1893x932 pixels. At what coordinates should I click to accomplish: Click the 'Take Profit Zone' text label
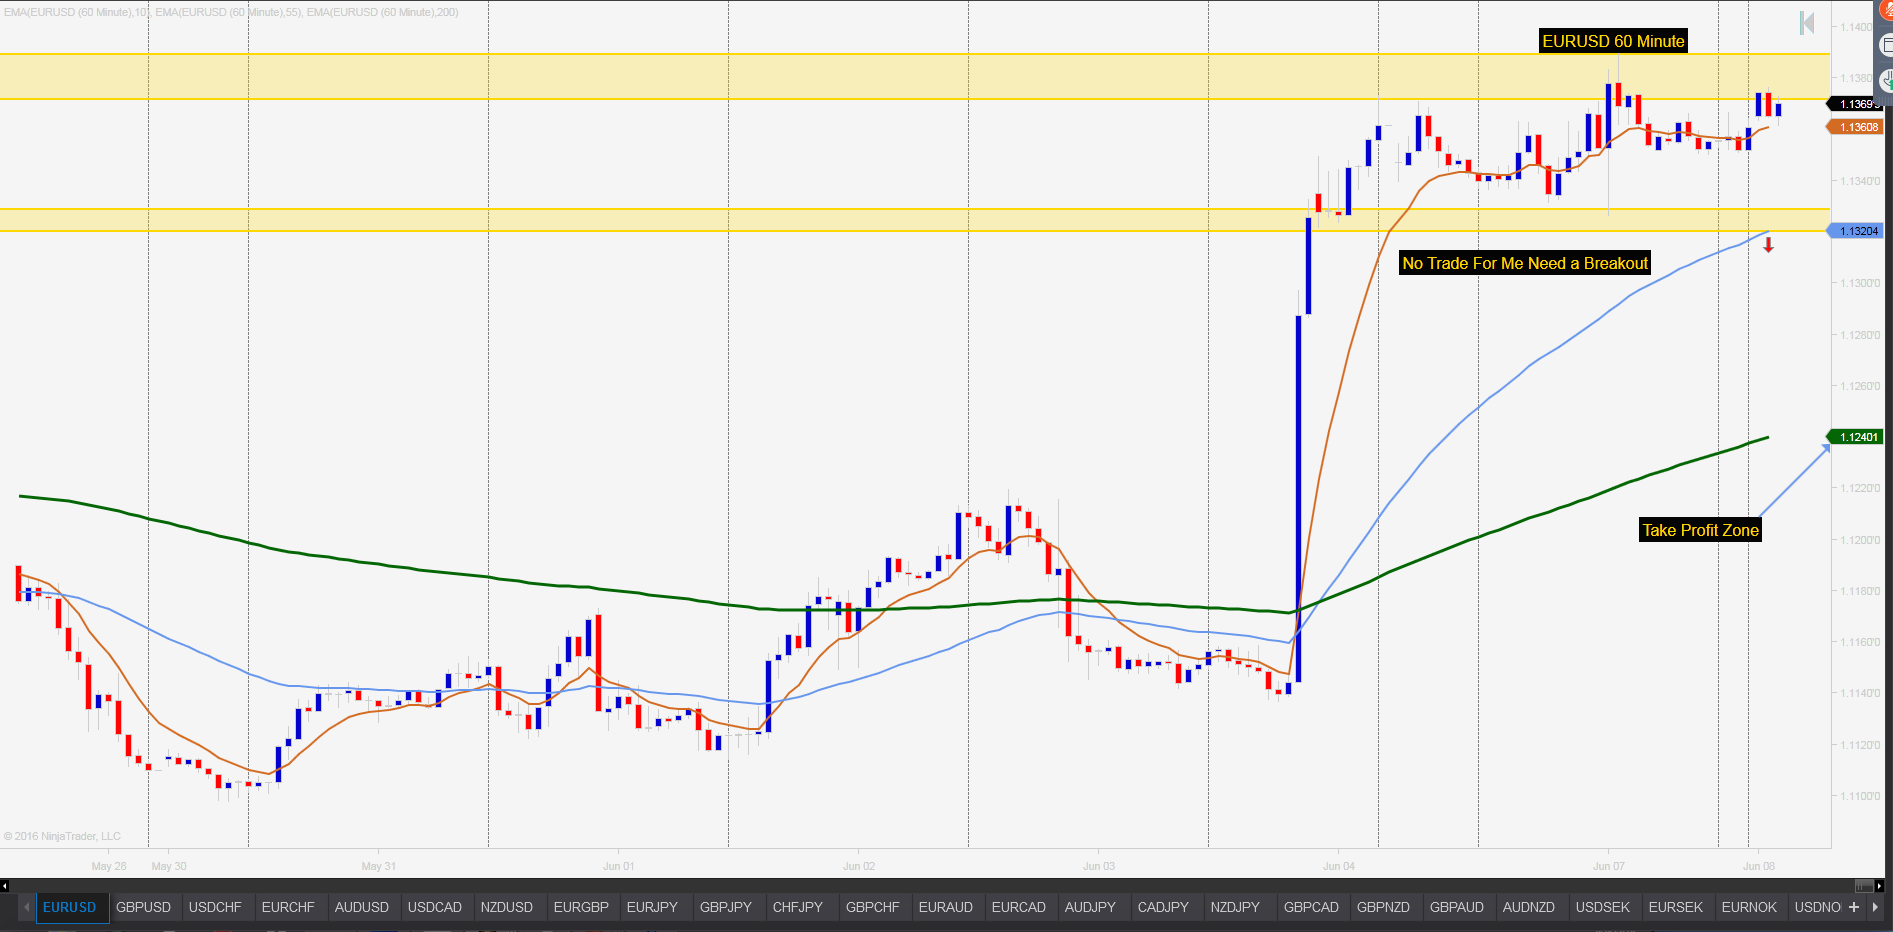point(1700,530)
